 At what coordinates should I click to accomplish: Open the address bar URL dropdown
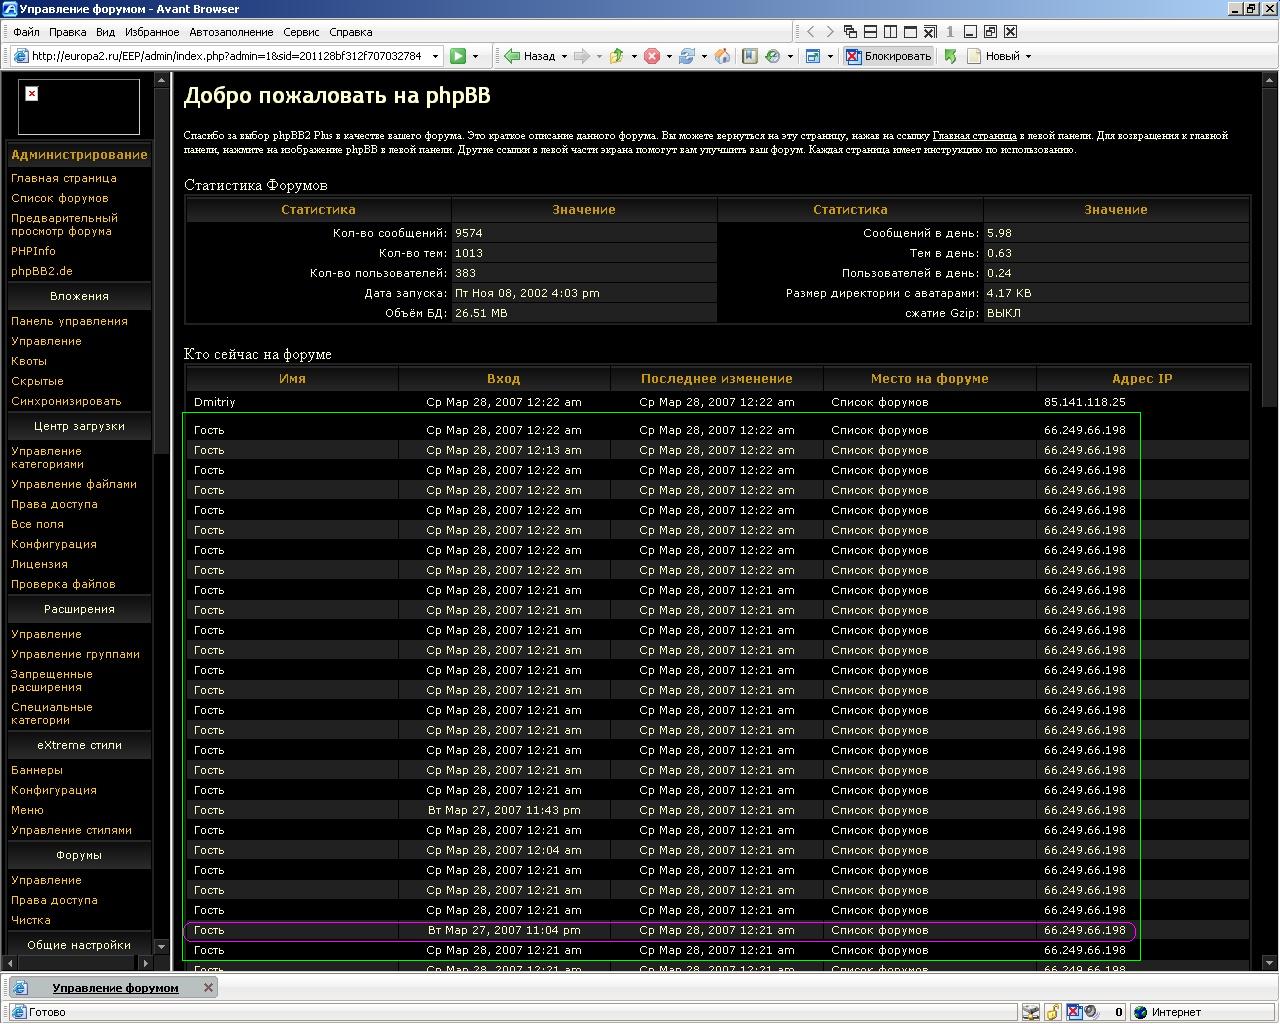pos(435,56)
